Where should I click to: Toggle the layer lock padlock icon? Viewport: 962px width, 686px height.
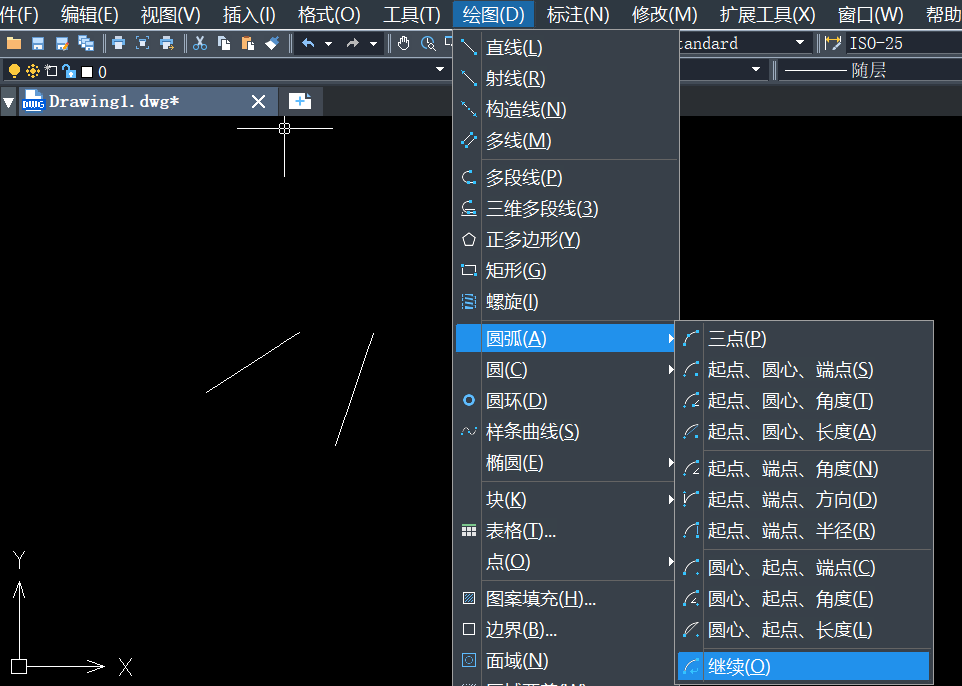click(69, 71)
